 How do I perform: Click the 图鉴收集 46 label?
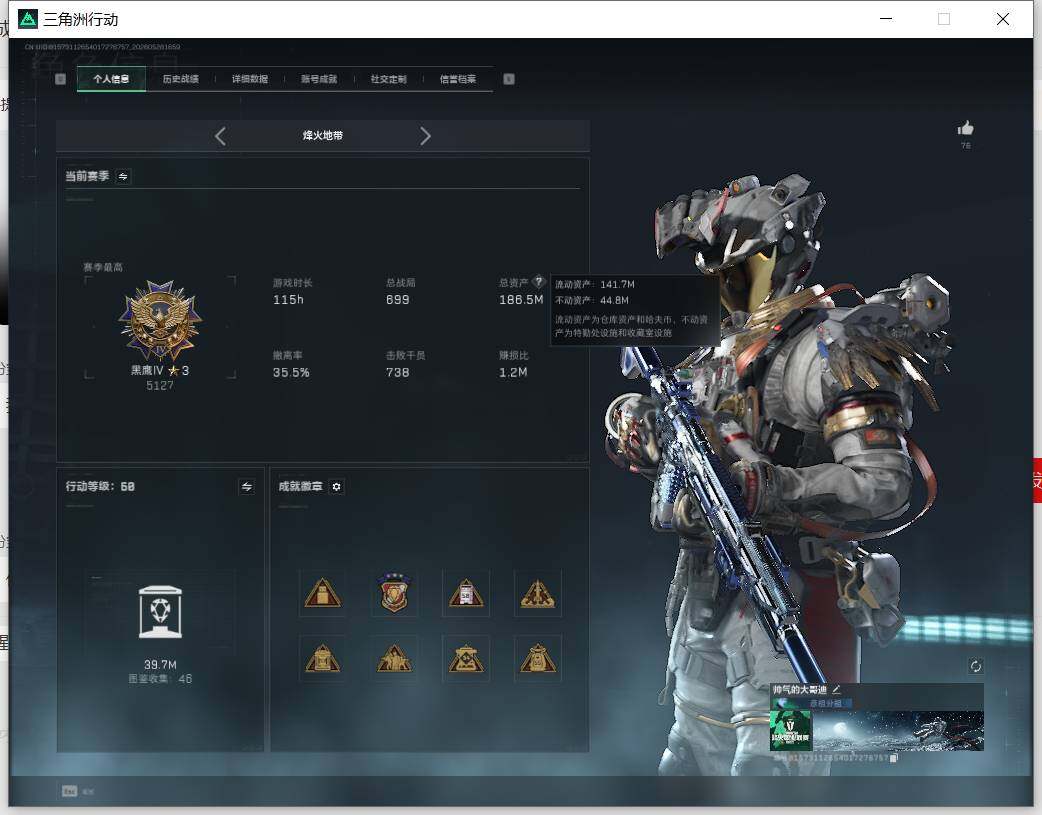coord(160,679)
